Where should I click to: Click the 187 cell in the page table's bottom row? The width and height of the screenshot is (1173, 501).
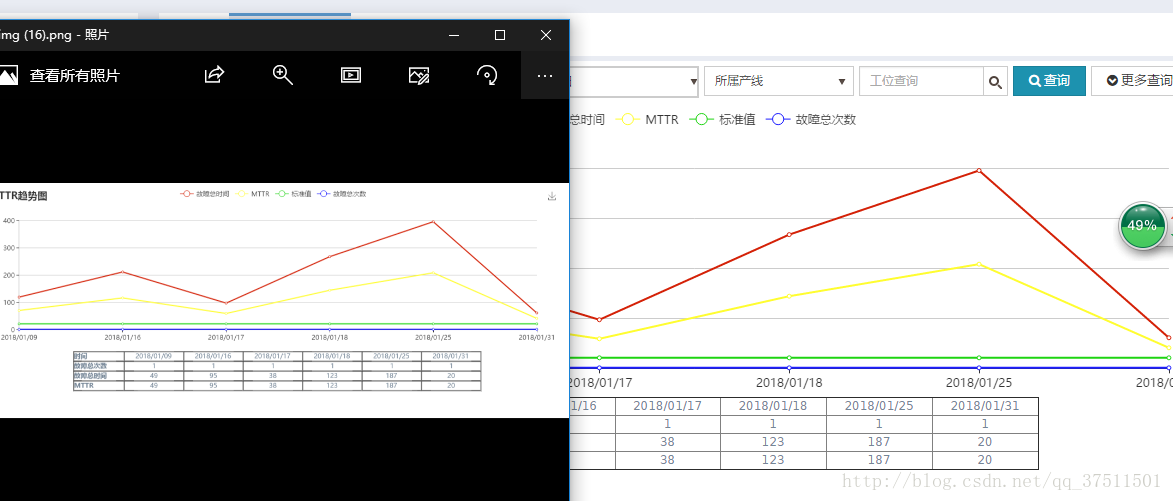pyautogui.click(x=879, y=461)
